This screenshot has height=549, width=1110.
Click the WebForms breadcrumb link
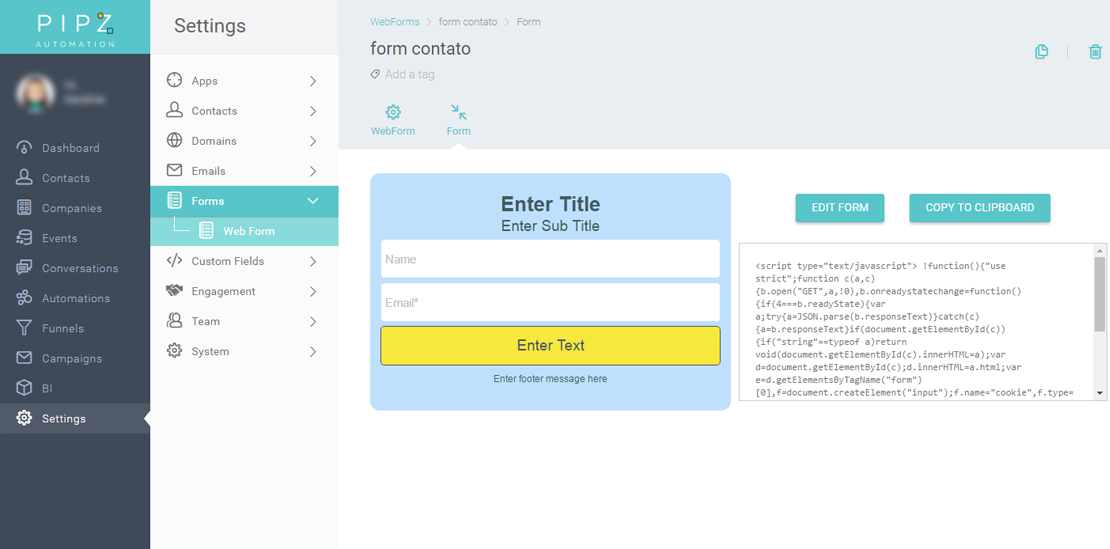pos(394,22)
